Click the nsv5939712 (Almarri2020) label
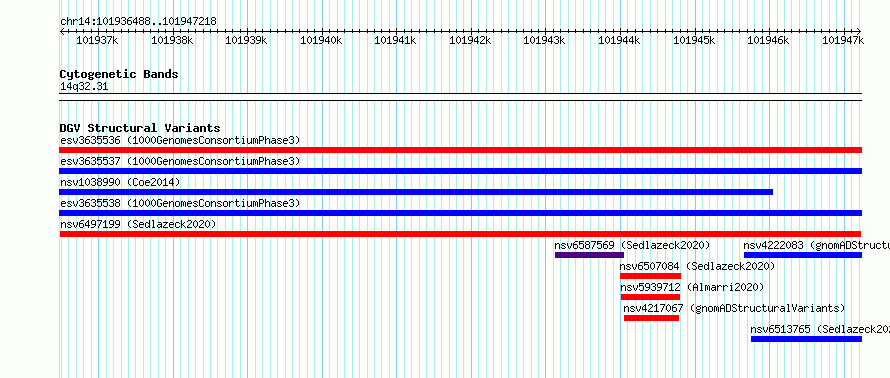The width and height of the screenshot is (890, 378). coord(692,287)
